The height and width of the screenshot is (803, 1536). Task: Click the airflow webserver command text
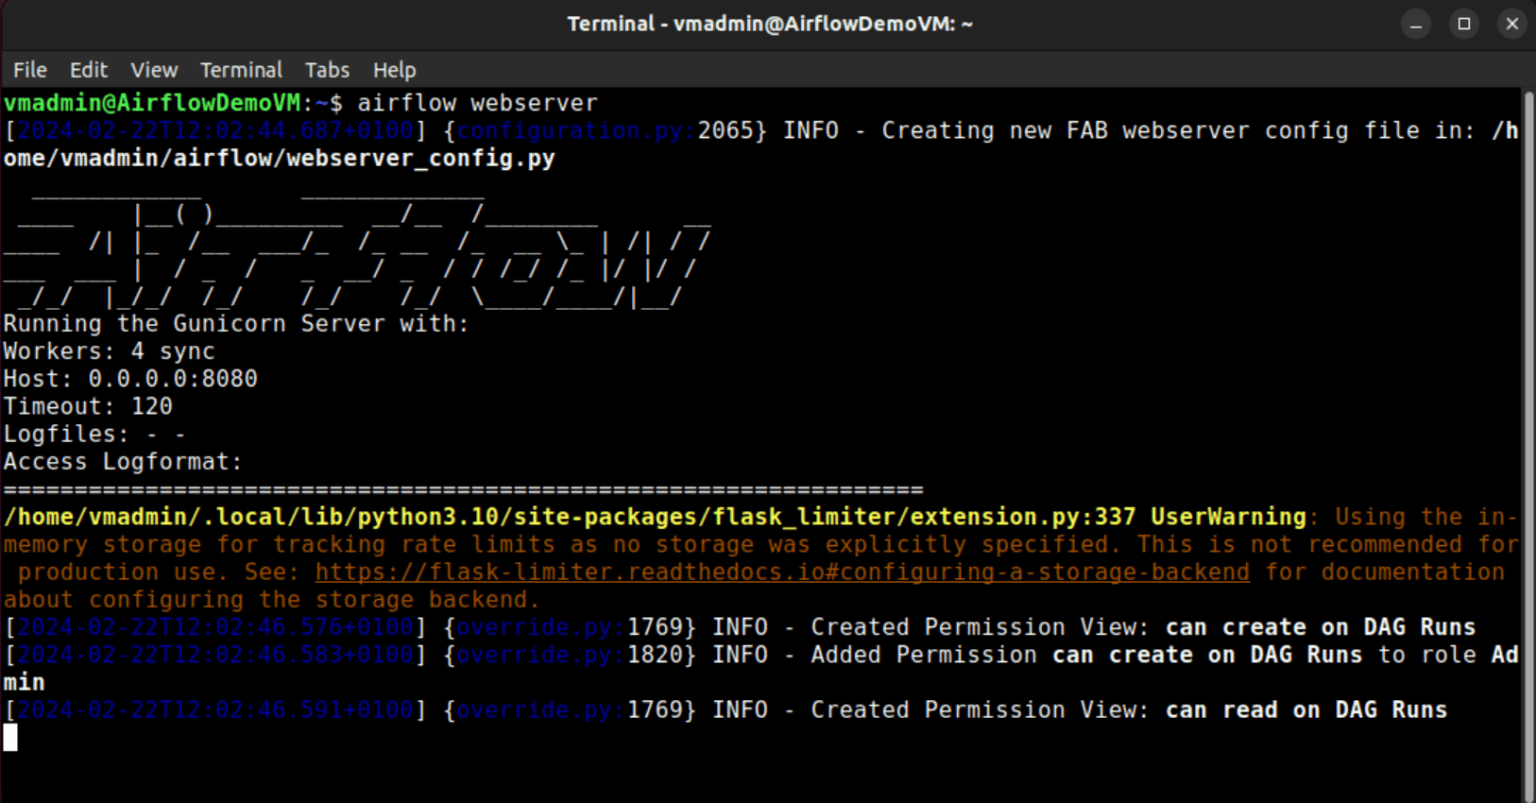(x=478, y=102)
